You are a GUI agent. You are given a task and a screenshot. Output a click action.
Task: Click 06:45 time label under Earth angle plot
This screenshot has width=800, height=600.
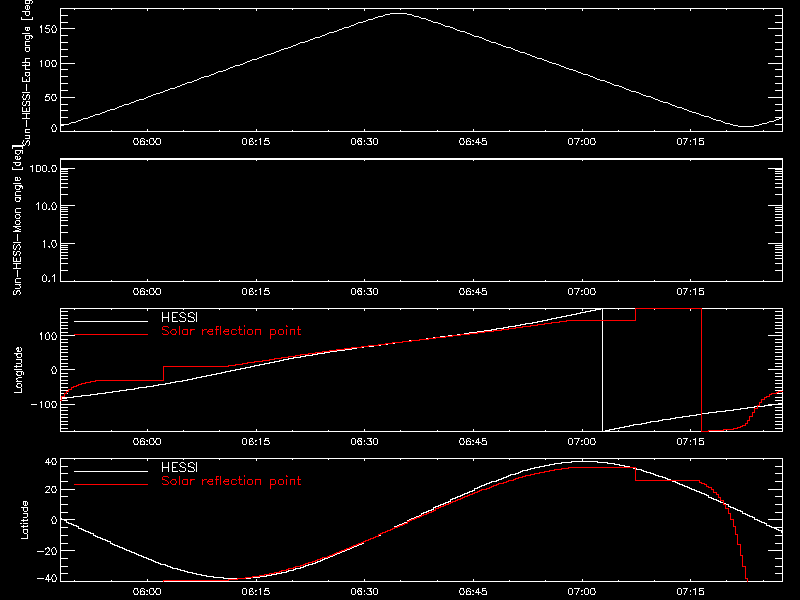pos(473,141)
